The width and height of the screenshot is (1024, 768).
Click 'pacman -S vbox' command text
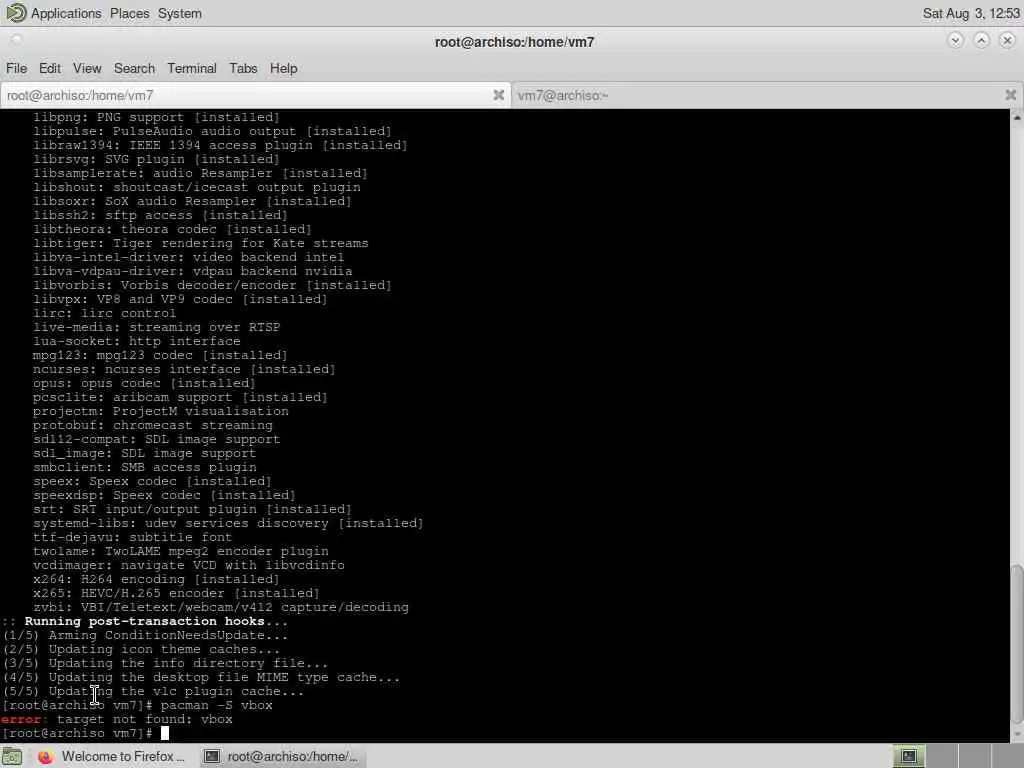(216, 705)
